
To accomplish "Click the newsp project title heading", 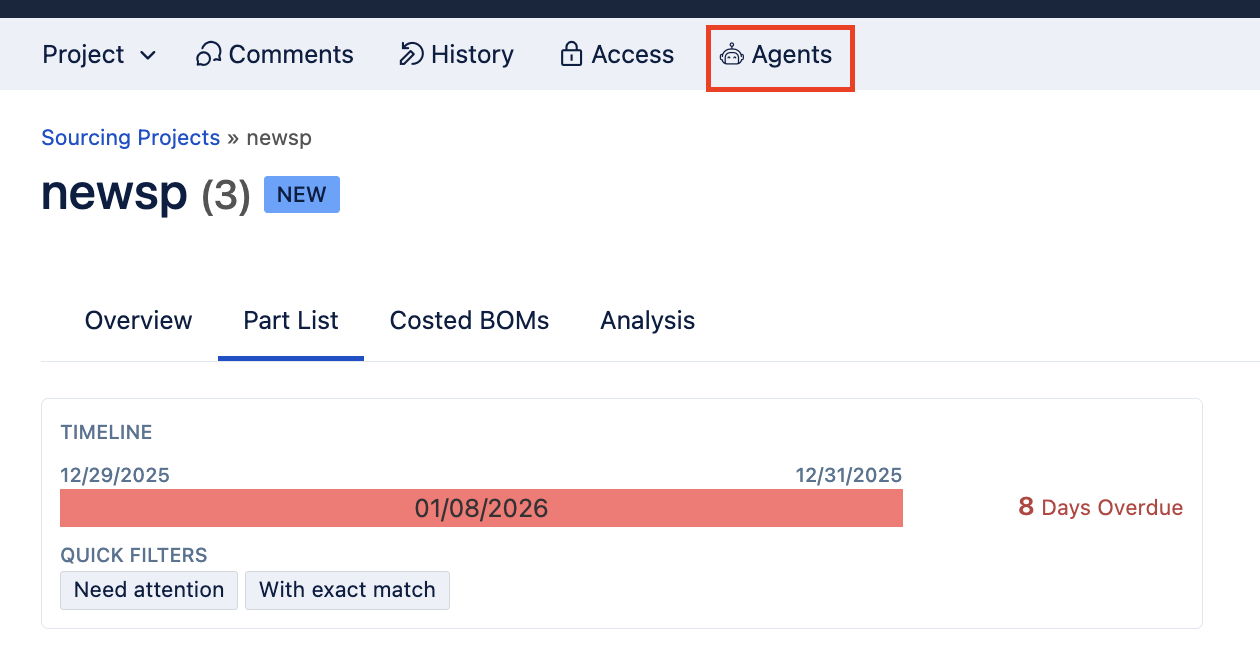I will [114, 193].
